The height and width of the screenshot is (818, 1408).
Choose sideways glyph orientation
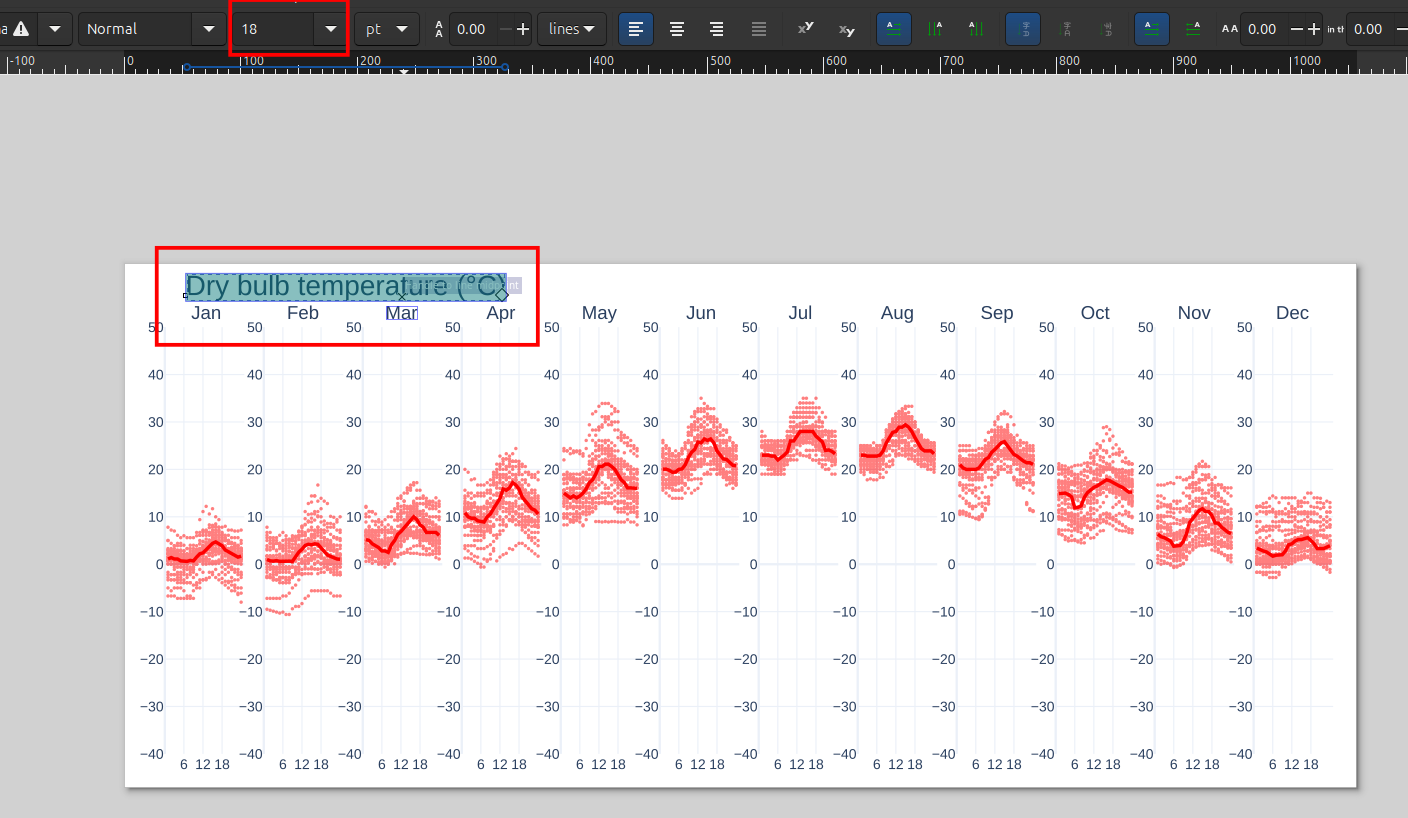(x=1105, y=29)
